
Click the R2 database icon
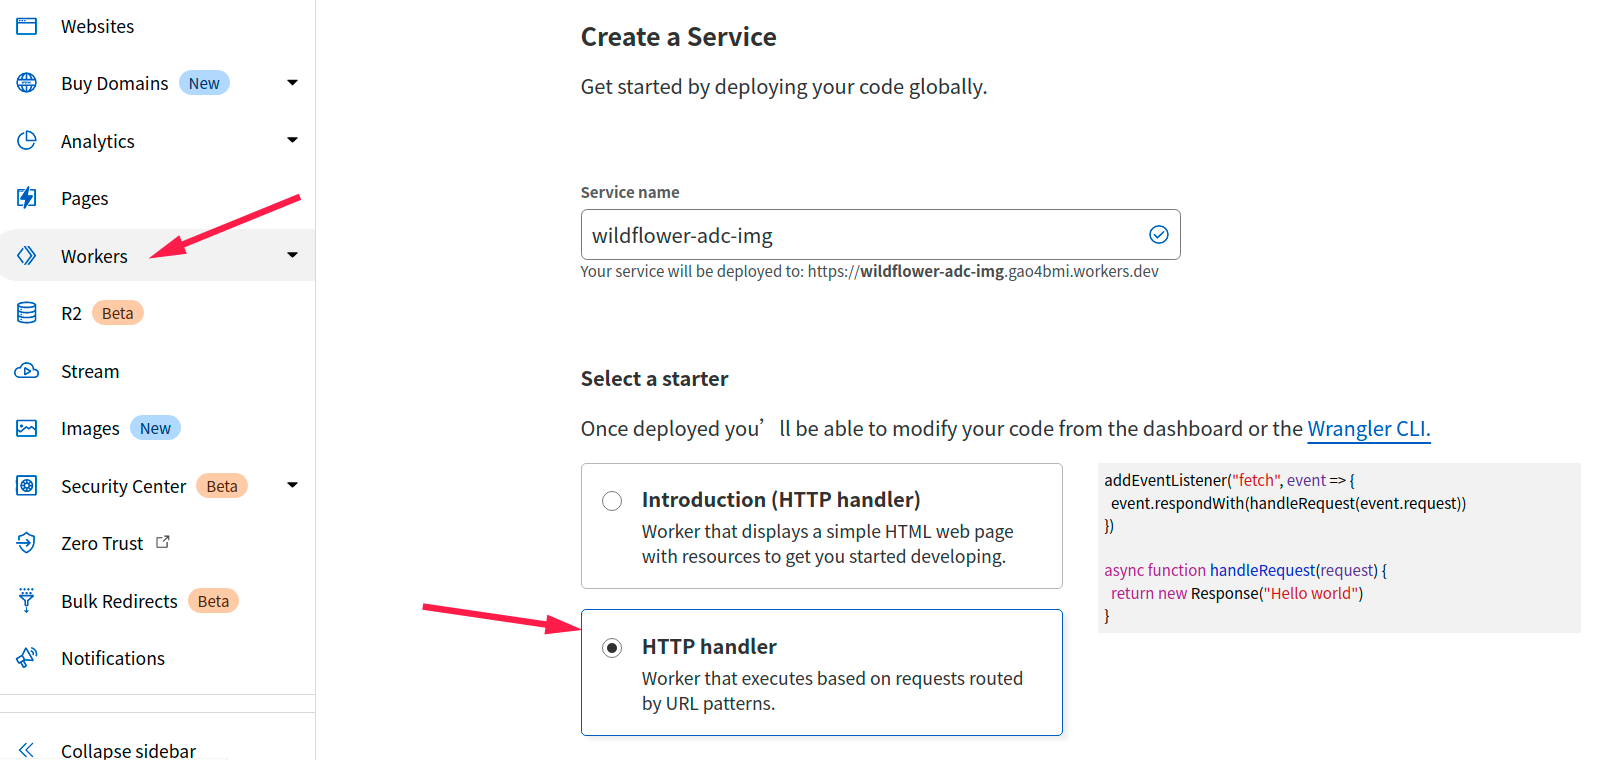coord(27,313)
